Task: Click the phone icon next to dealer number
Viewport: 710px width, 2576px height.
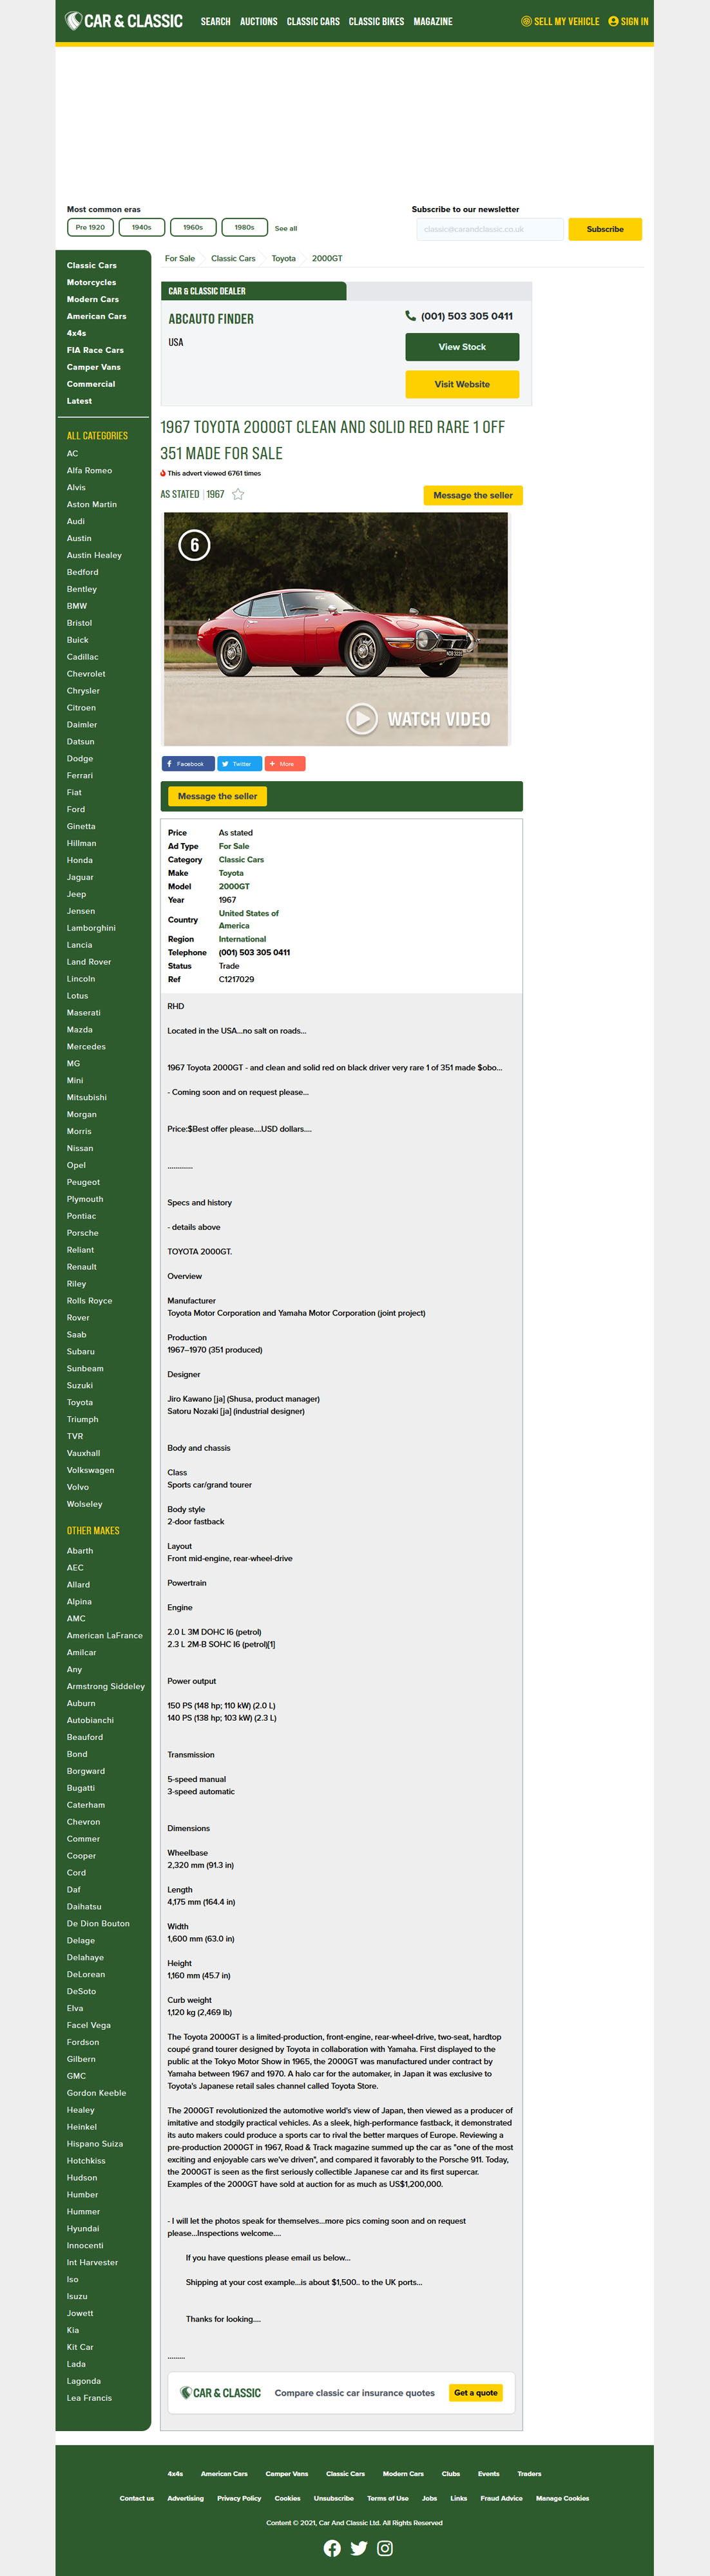Action: click(410, 315)
